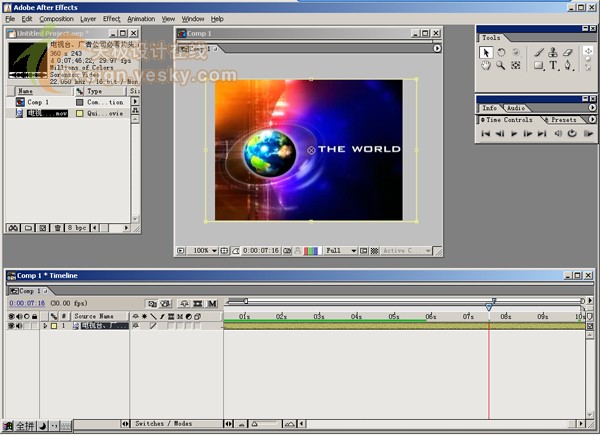This screenshot has height=435, width=600.
Task: Open the Animation menu
Action: tap(141, 19)
